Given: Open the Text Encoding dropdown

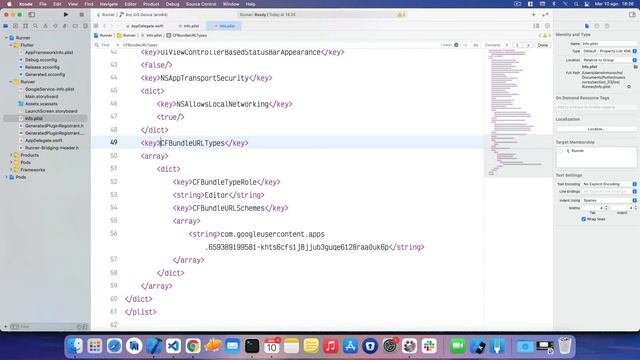Looking at the screenshot, I should (609, 184).
